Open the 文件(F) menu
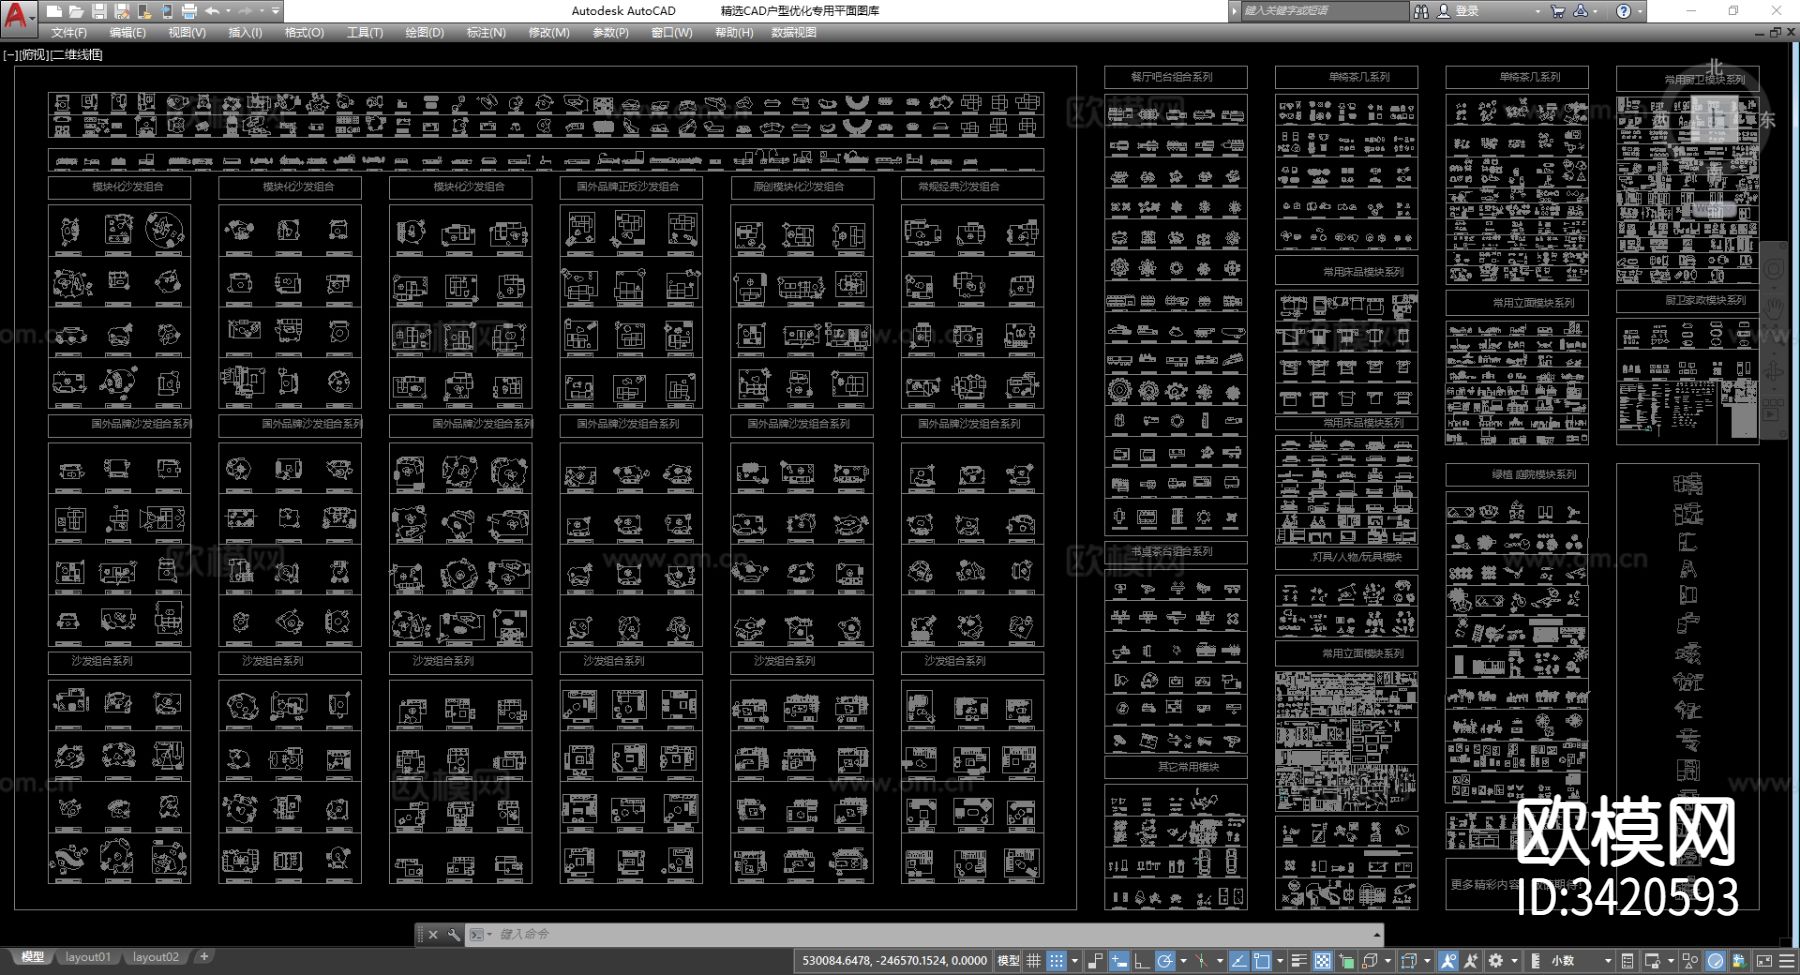 (x=68, y=32)
